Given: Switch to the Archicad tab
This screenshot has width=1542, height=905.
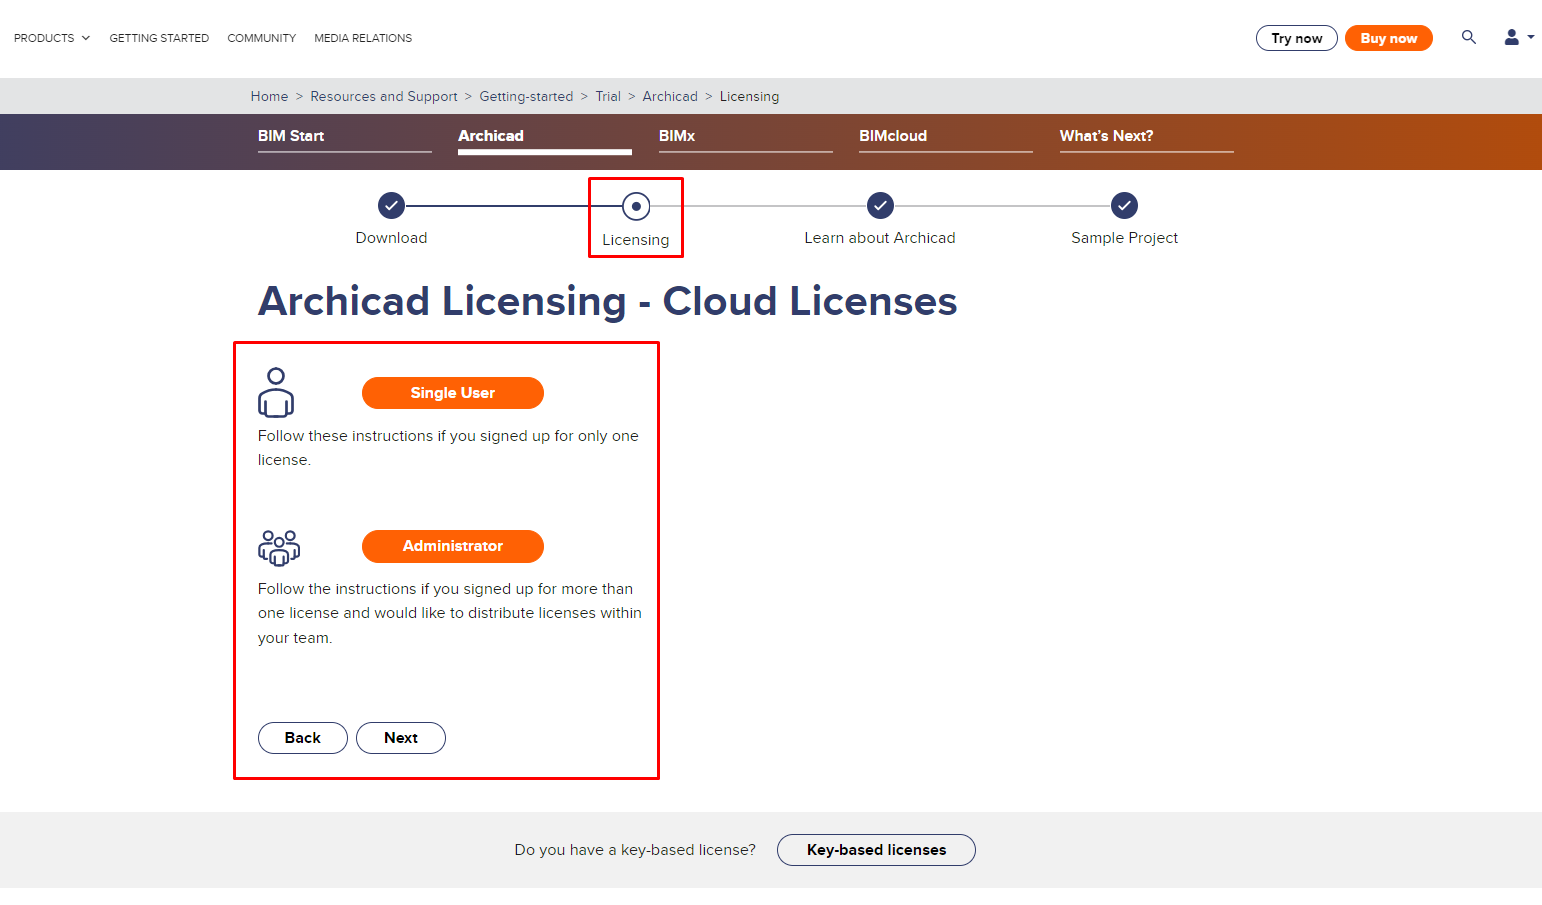Looking at the screenshot, I should (x=544, y=137).
